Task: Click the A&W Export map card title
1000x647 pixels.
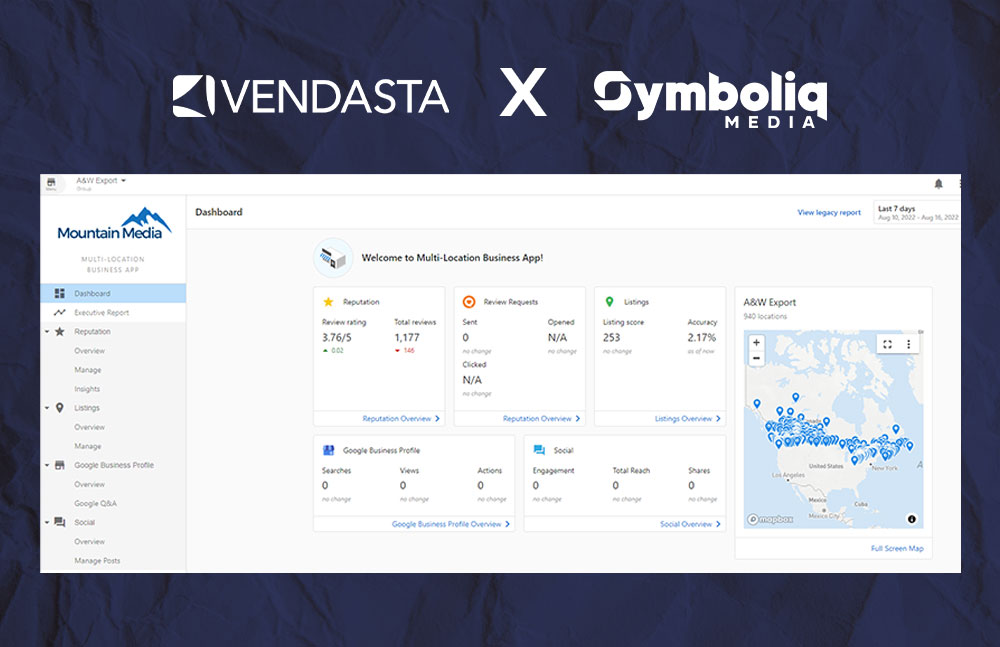Action: click(x=769, y=302)
